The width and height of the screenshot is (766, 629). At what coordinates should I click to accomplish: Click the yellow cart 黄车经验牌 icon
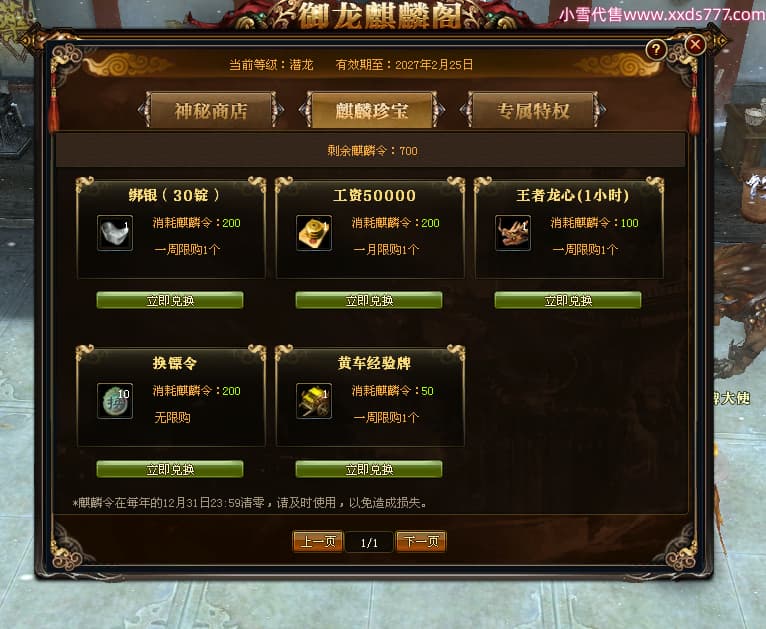[314, 401]
